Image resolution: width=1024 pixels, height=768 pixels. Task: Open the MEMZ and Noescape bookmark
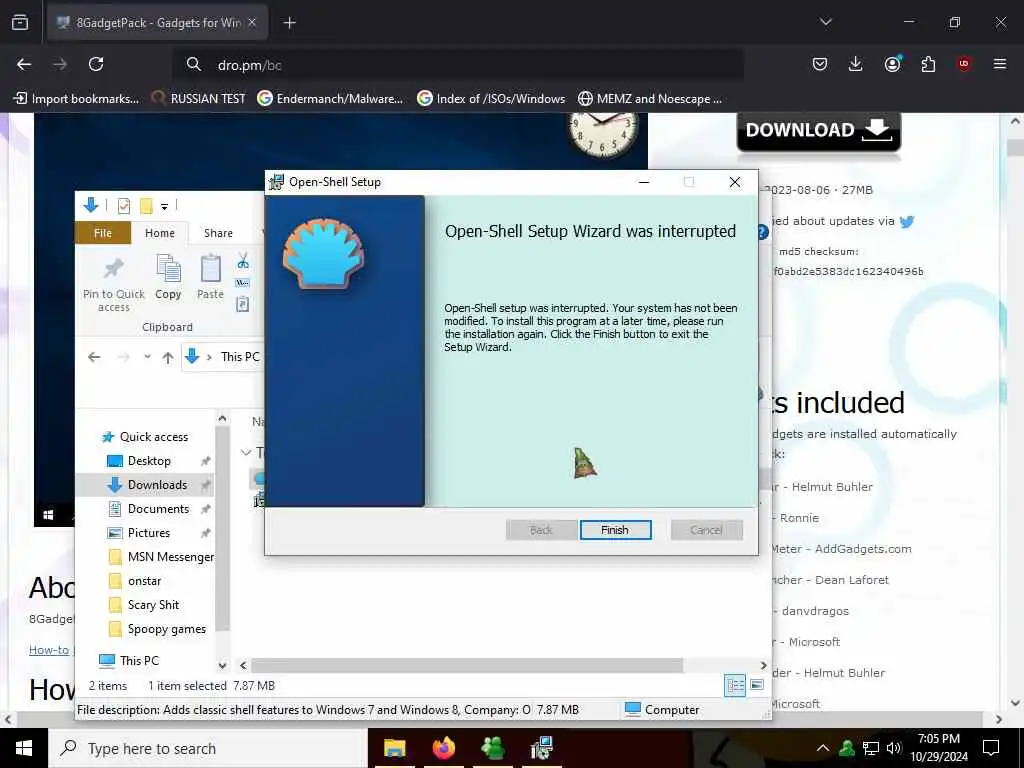[650, 99]
